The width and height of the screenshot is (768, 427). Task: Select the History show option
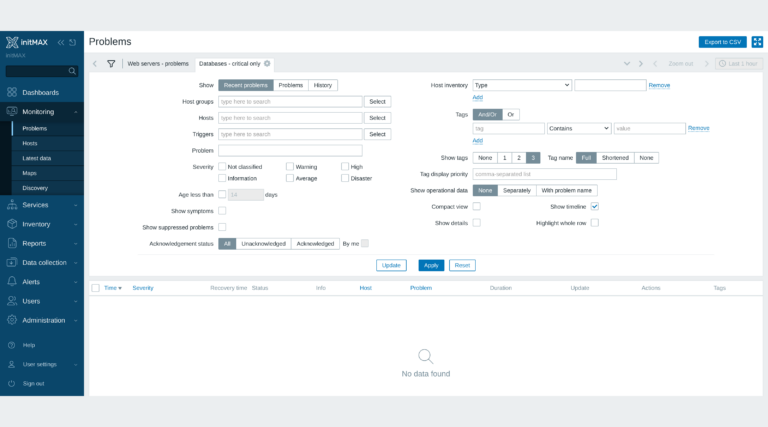(x=323, y=85)
